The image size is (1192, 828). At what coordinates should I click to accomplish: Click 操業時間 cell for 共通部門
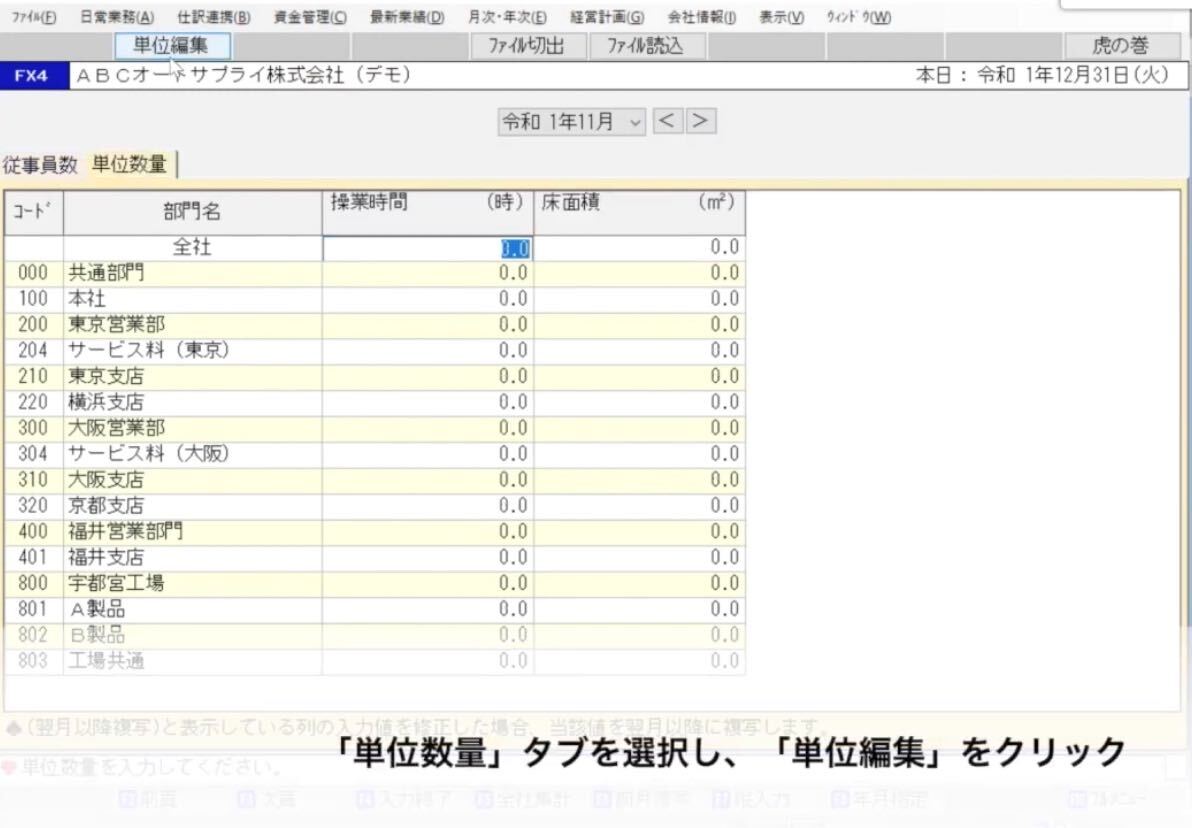coord(428,274)
